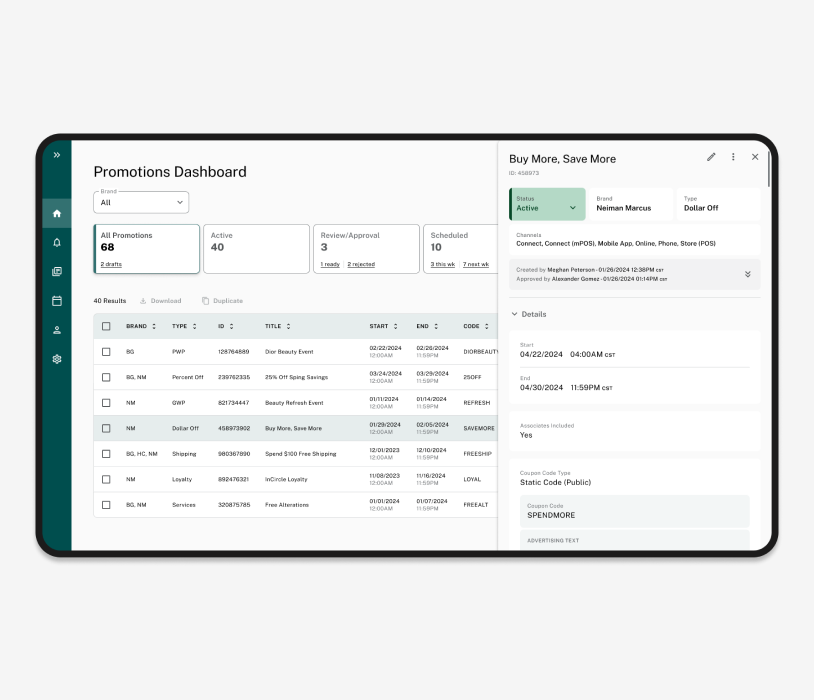Select the InCircle Loyalty row checkbox
The width and height of the screenshot is (814, 700).
tap(107, 479)
